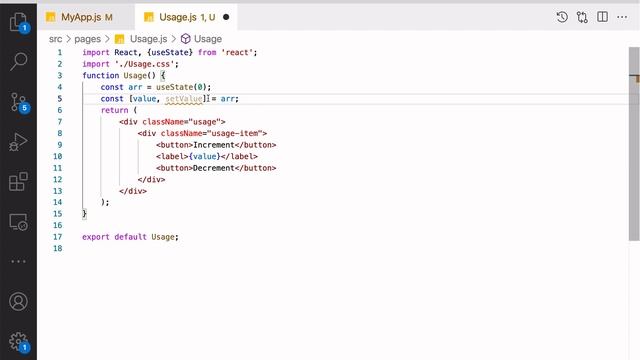
Task: Click the Usage.js breadcrumb
Action: pyautogui.click(x=148, y=39)
